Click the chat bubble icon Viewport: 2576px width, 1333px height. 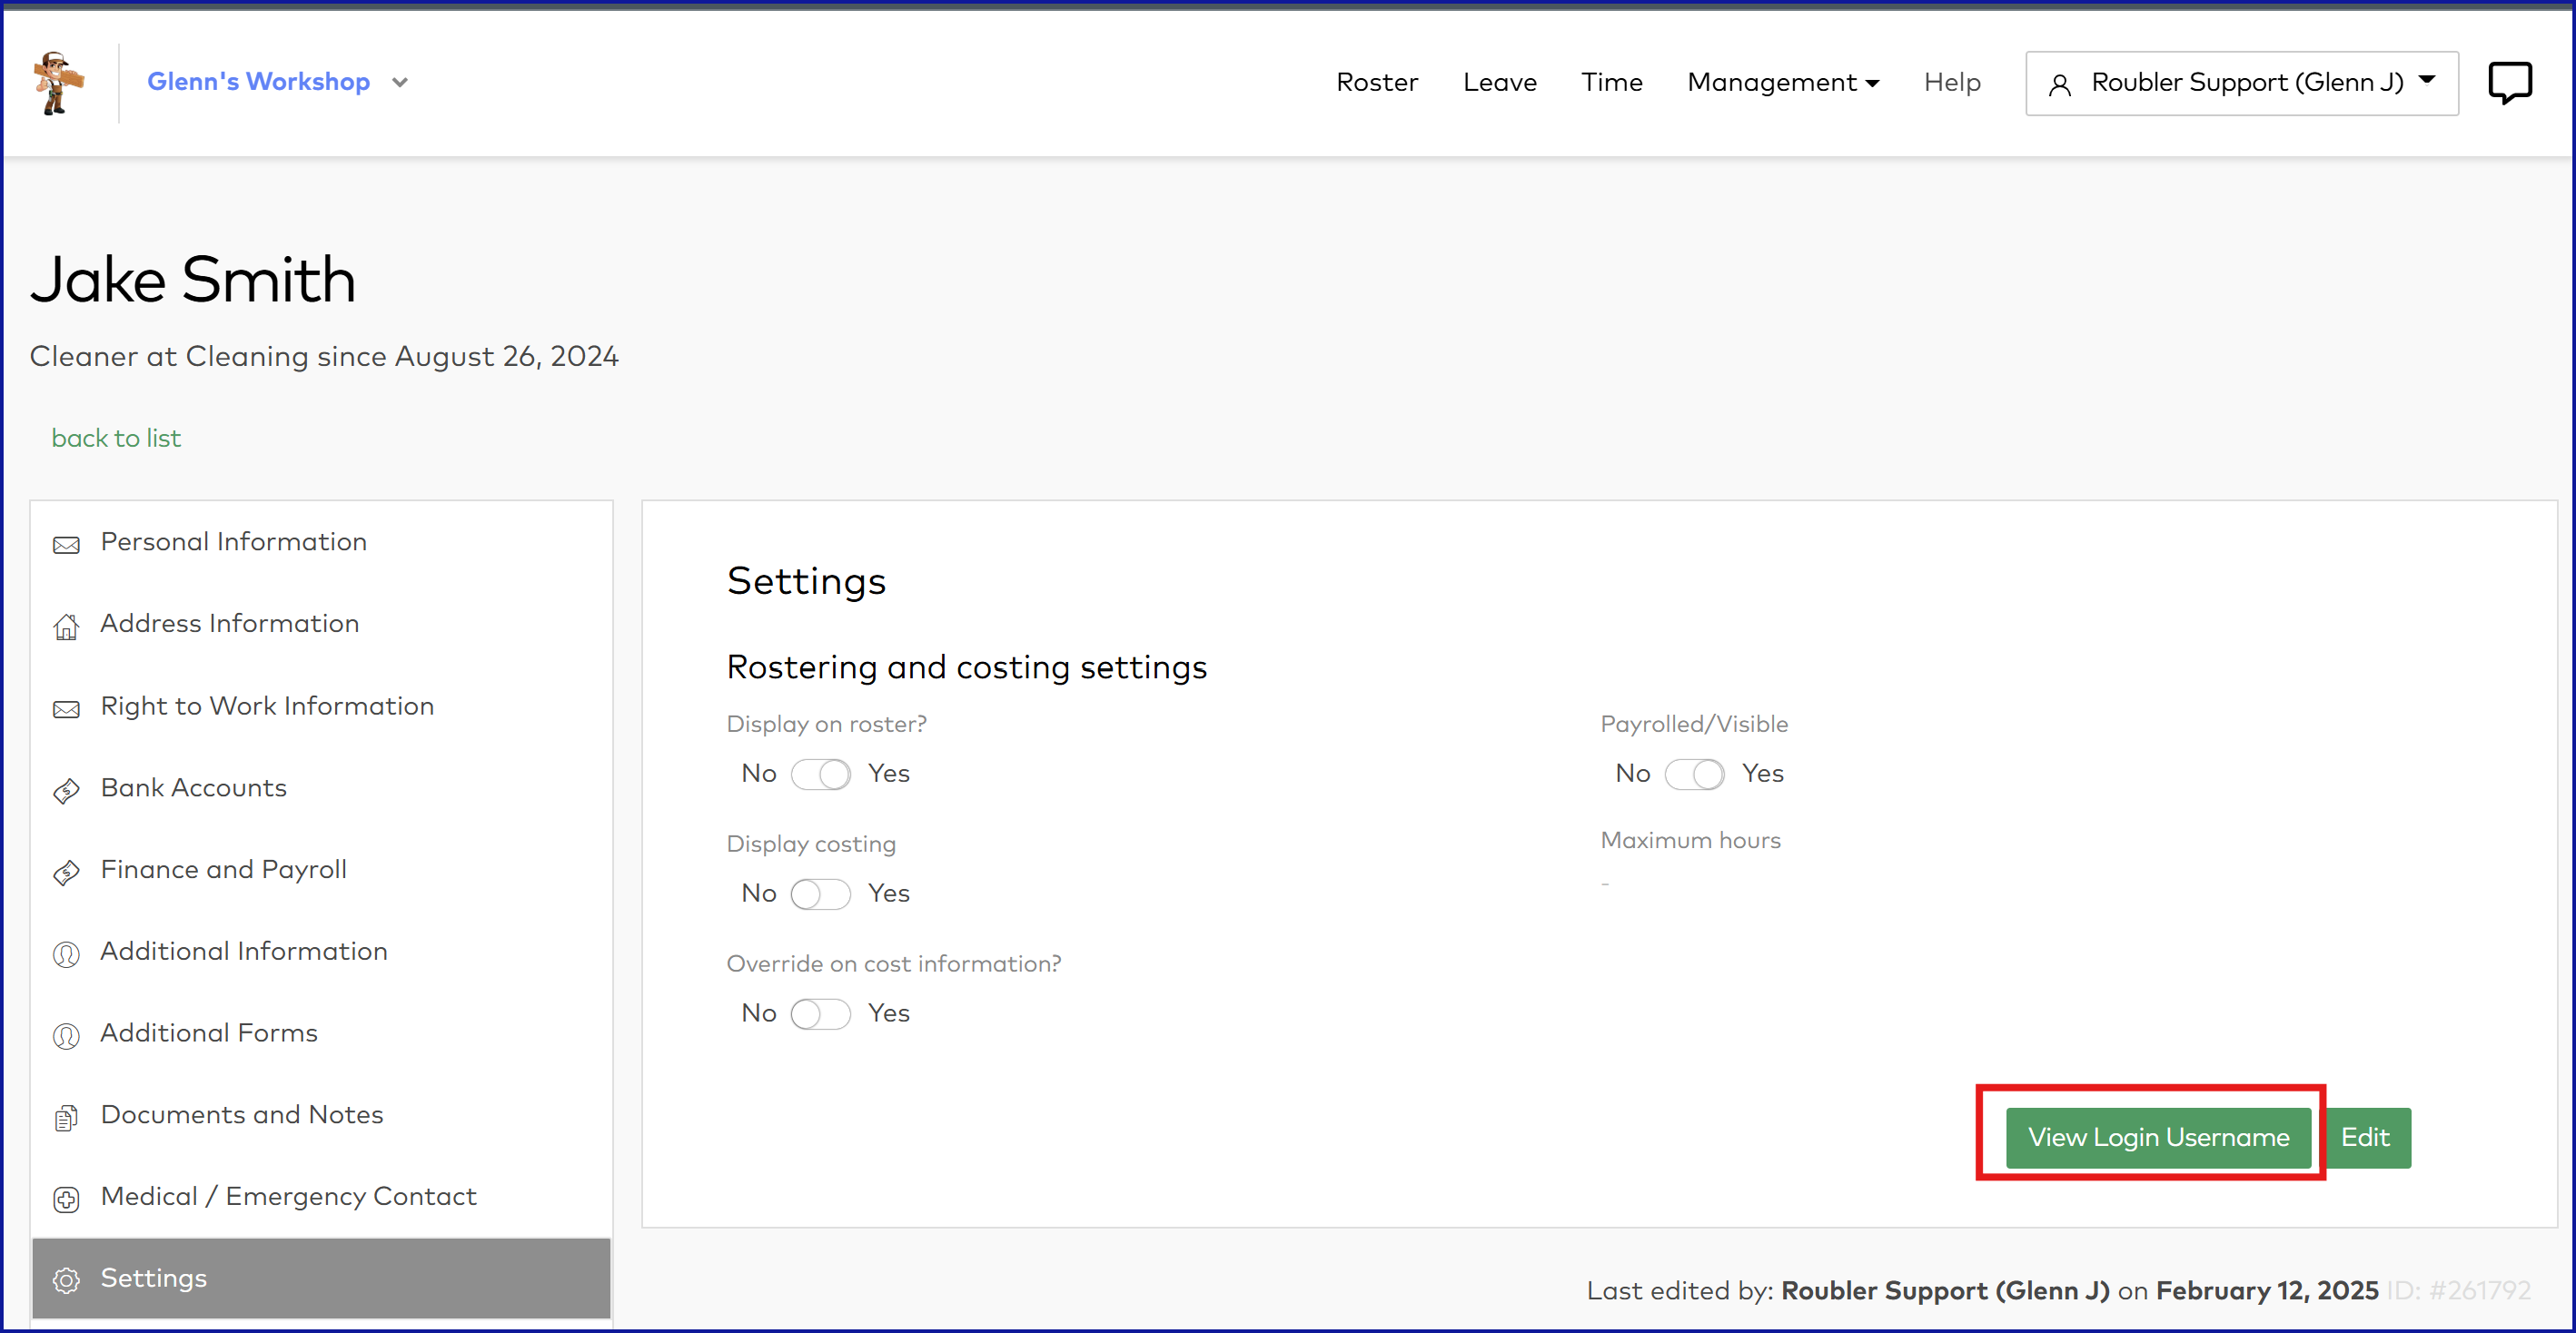2509,82
